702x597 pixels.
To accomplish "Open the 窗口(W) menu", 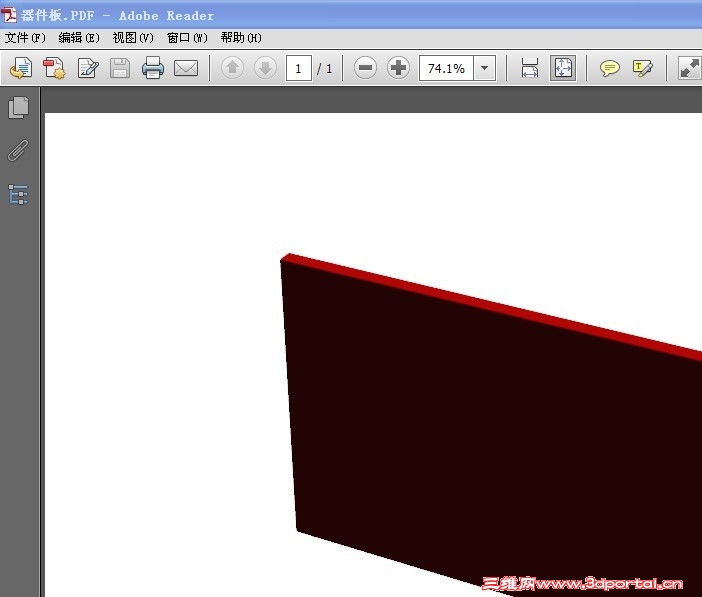I will pyautogui.click(x=187, y=38).
